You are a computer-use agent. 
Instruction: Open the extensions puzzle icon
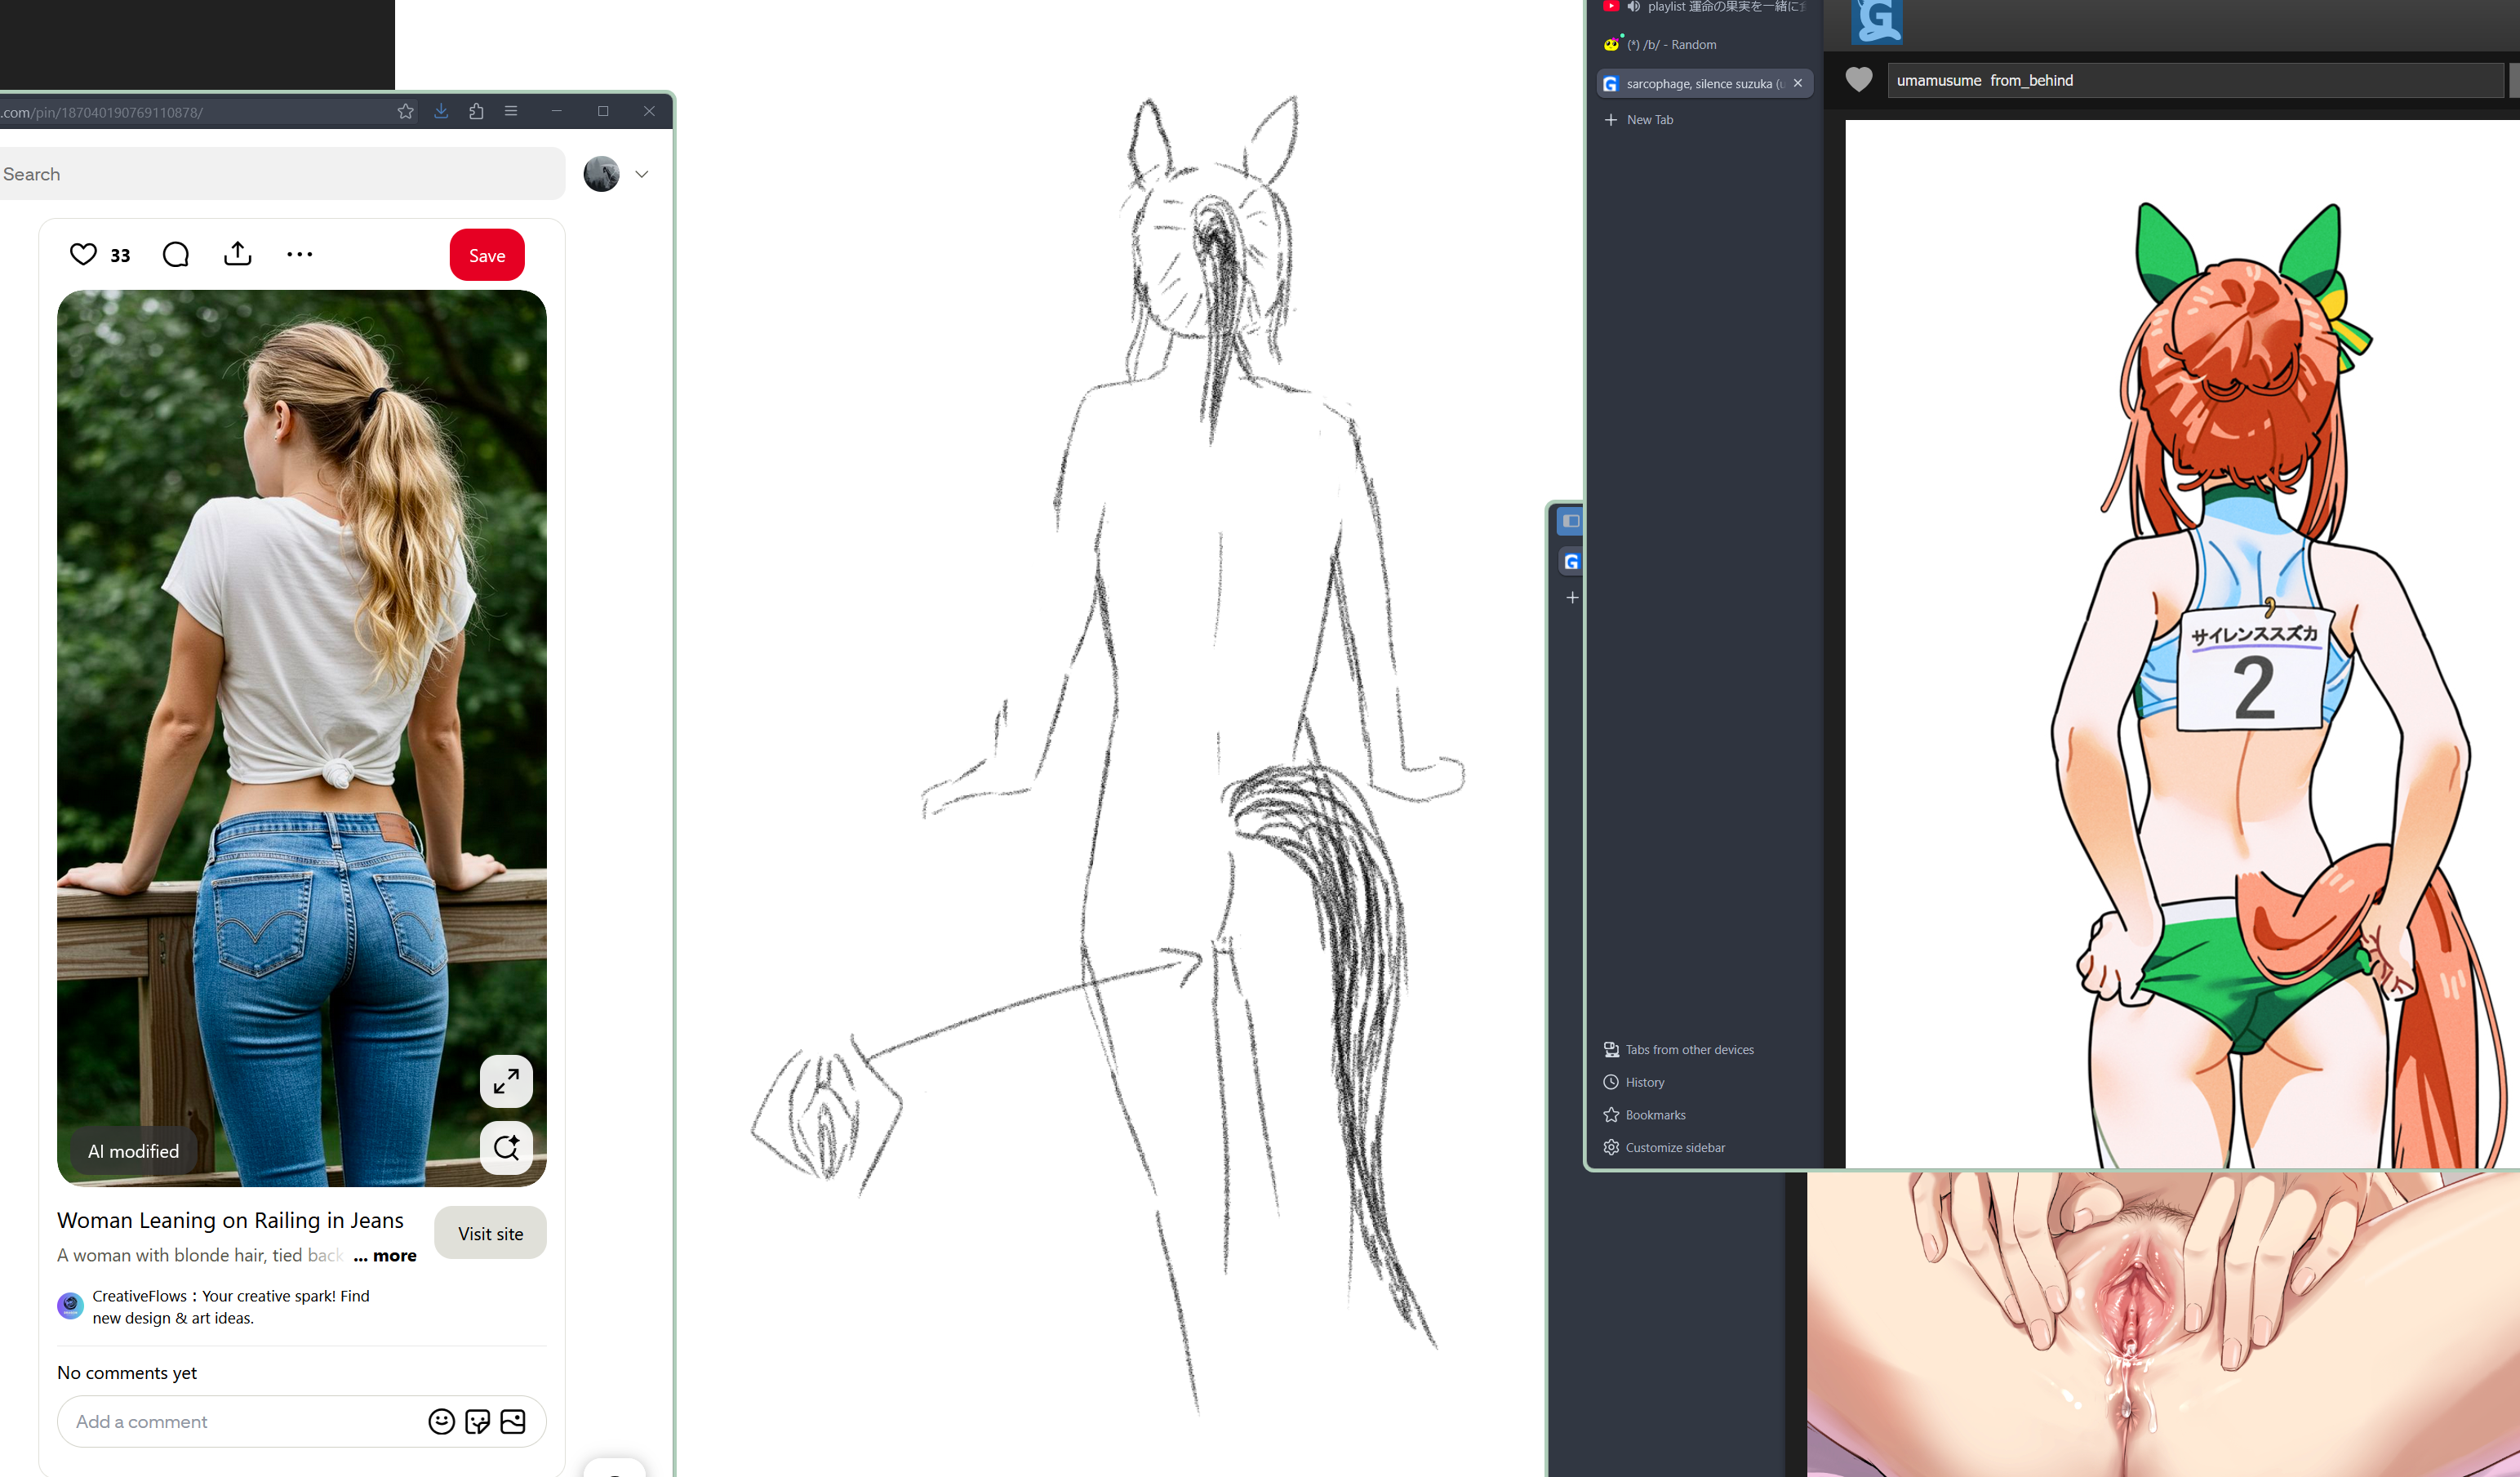(476, 111)
